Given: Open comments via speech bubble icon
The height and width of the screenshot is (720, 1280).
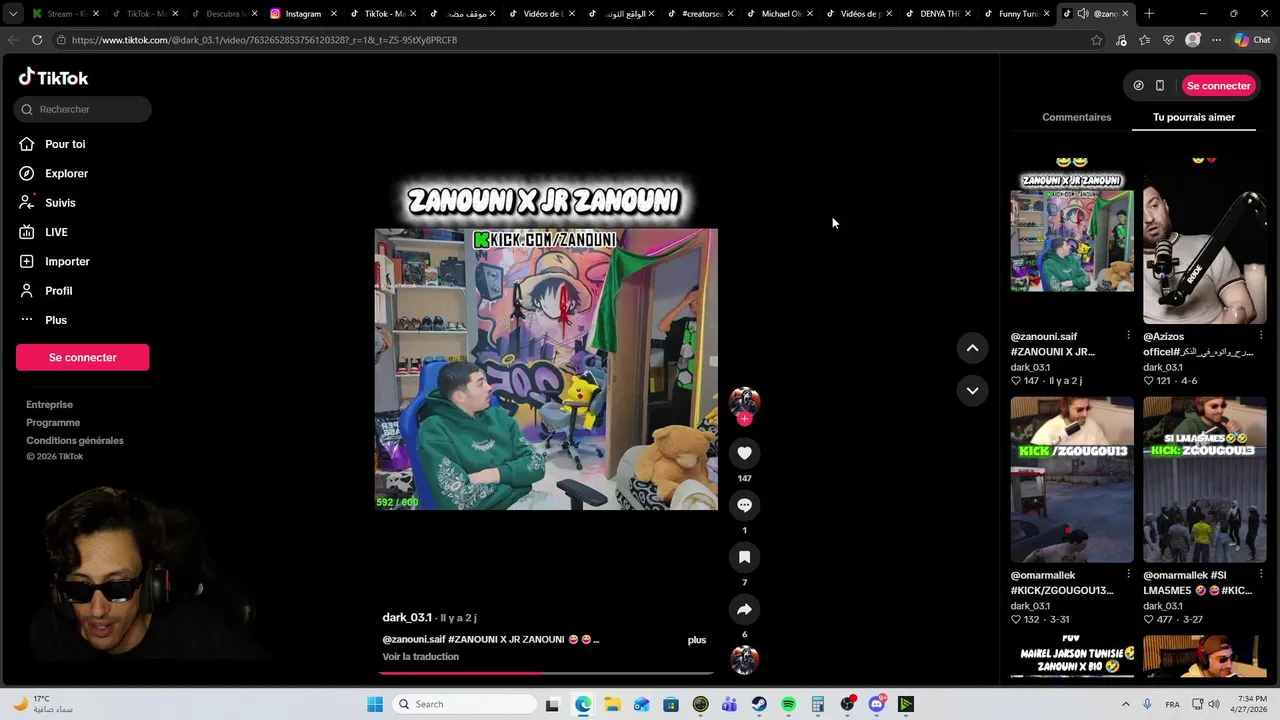Looking at the screenshot, I should pos(744,505).
